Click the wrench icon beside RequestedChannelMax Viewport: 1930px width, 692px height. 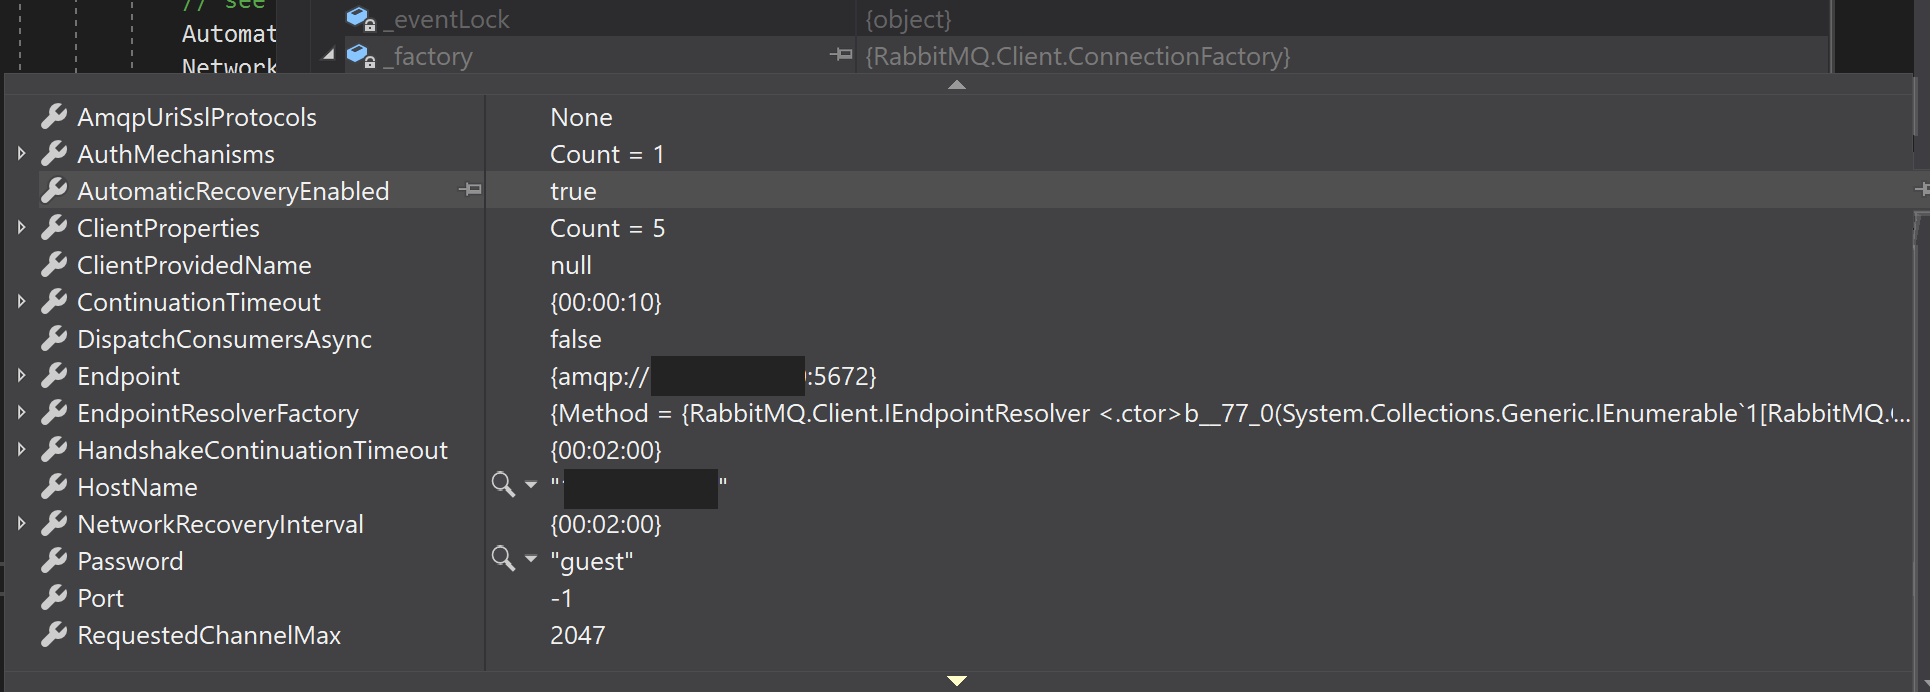coord(54,635)
